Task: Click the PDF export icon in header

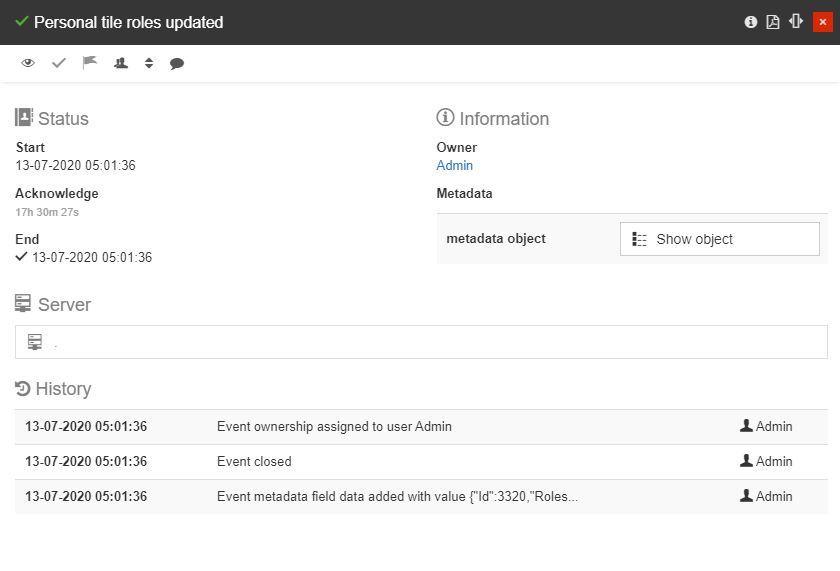Action: 772,22
